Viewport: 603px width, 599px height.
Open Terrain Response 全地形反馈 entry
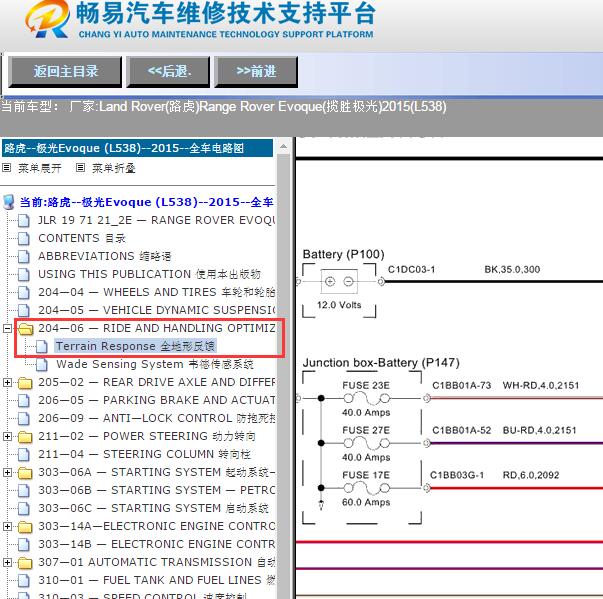tap(135, 346)
